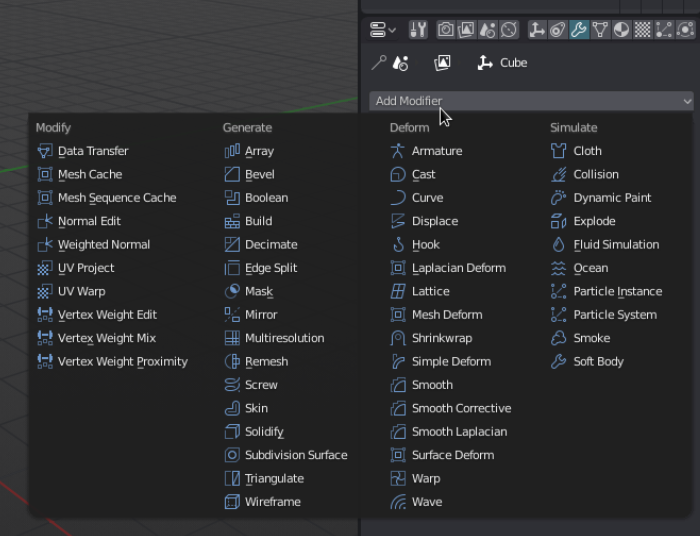Open the Object Data properties tab
Viewport: 700px width, 536px height.
[600, 30]
